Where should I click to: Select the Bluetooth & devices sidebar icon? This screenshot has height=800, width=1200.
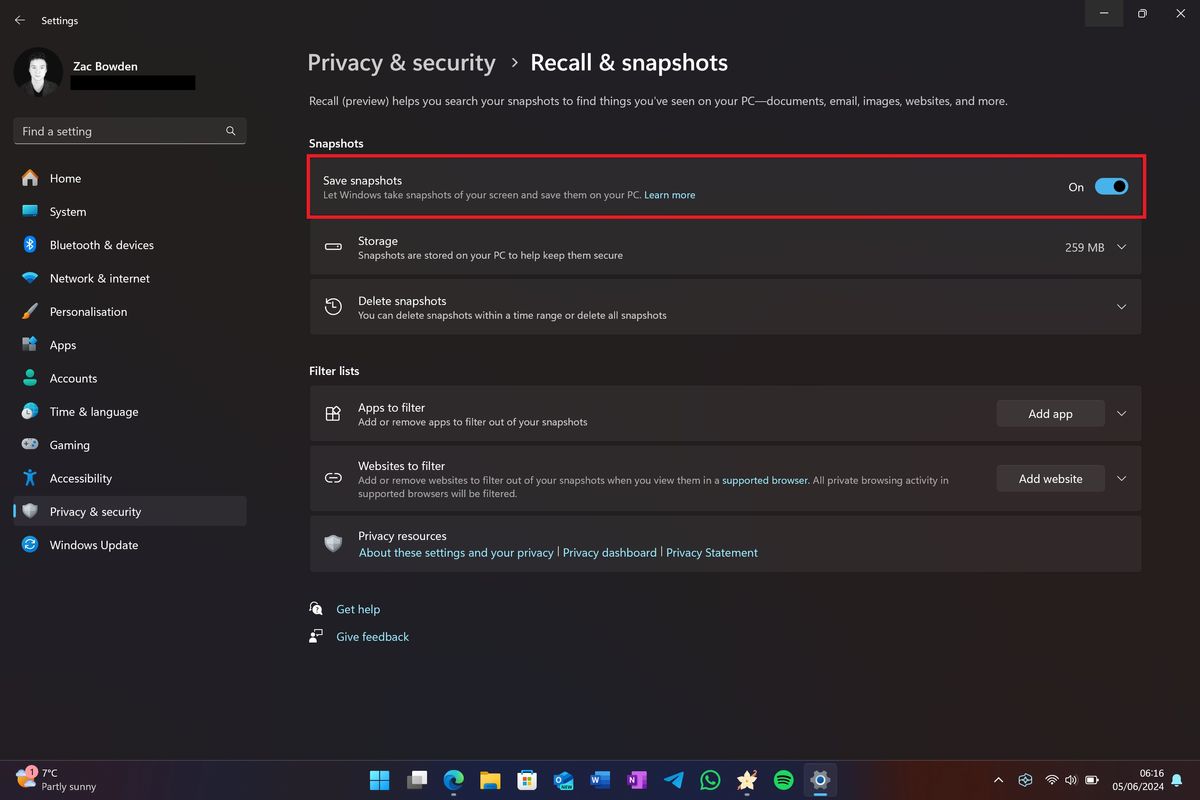pyautogui.click(x=30, y=245)
